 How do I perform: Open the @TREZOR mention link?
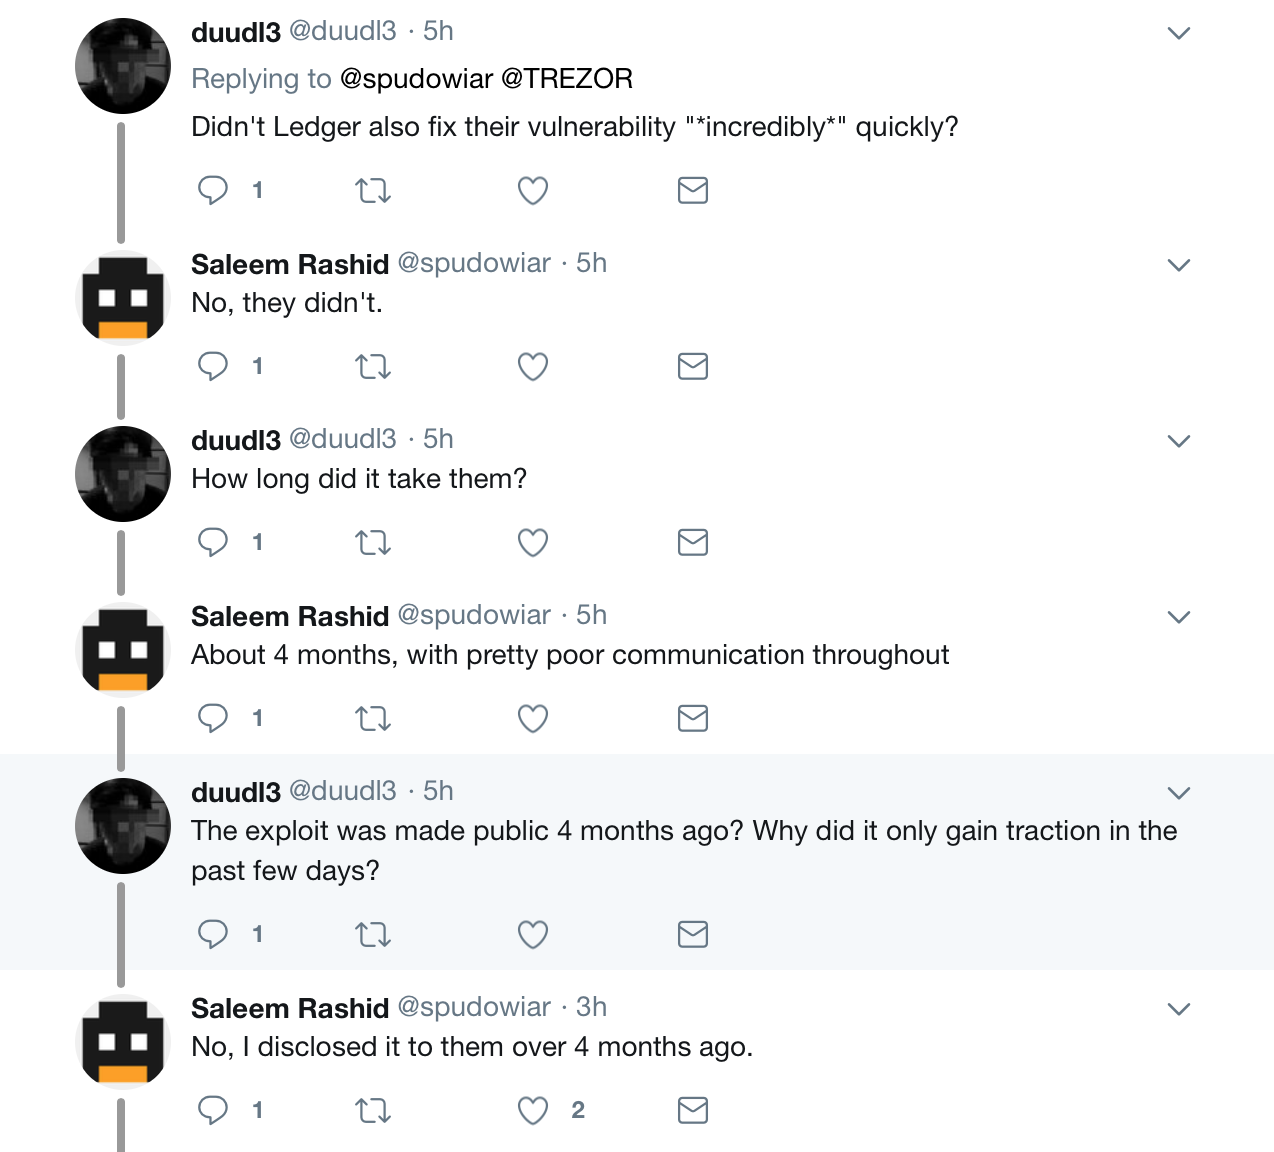(567, 79)
